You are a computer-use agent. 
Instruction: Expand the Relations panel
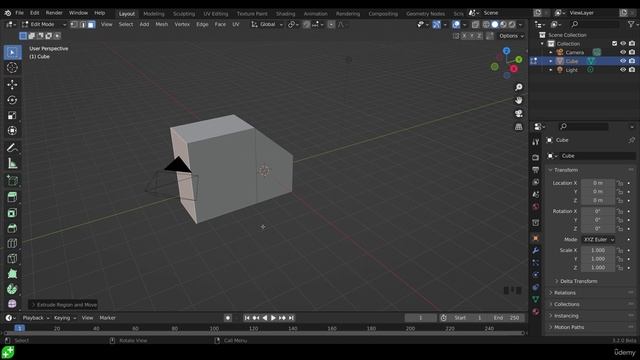click(564, 293)
